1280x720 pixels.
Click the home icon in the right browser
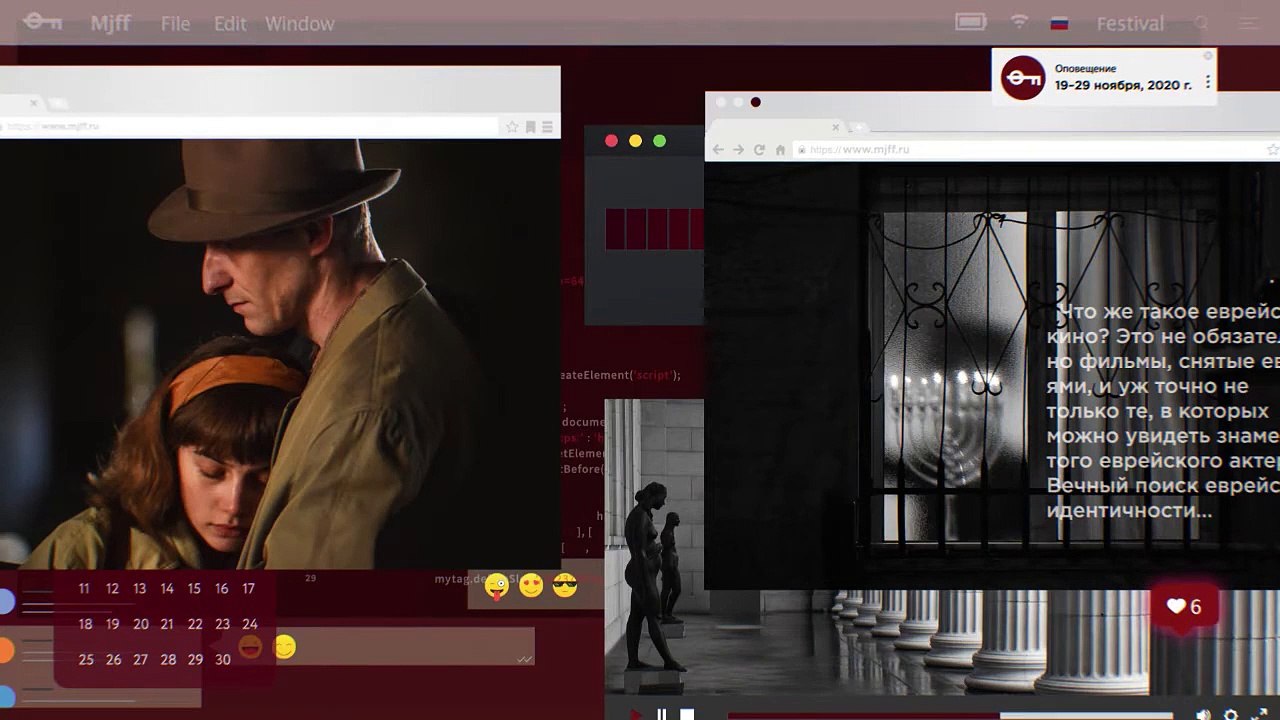pyautogui.click(x=779, y=149)
